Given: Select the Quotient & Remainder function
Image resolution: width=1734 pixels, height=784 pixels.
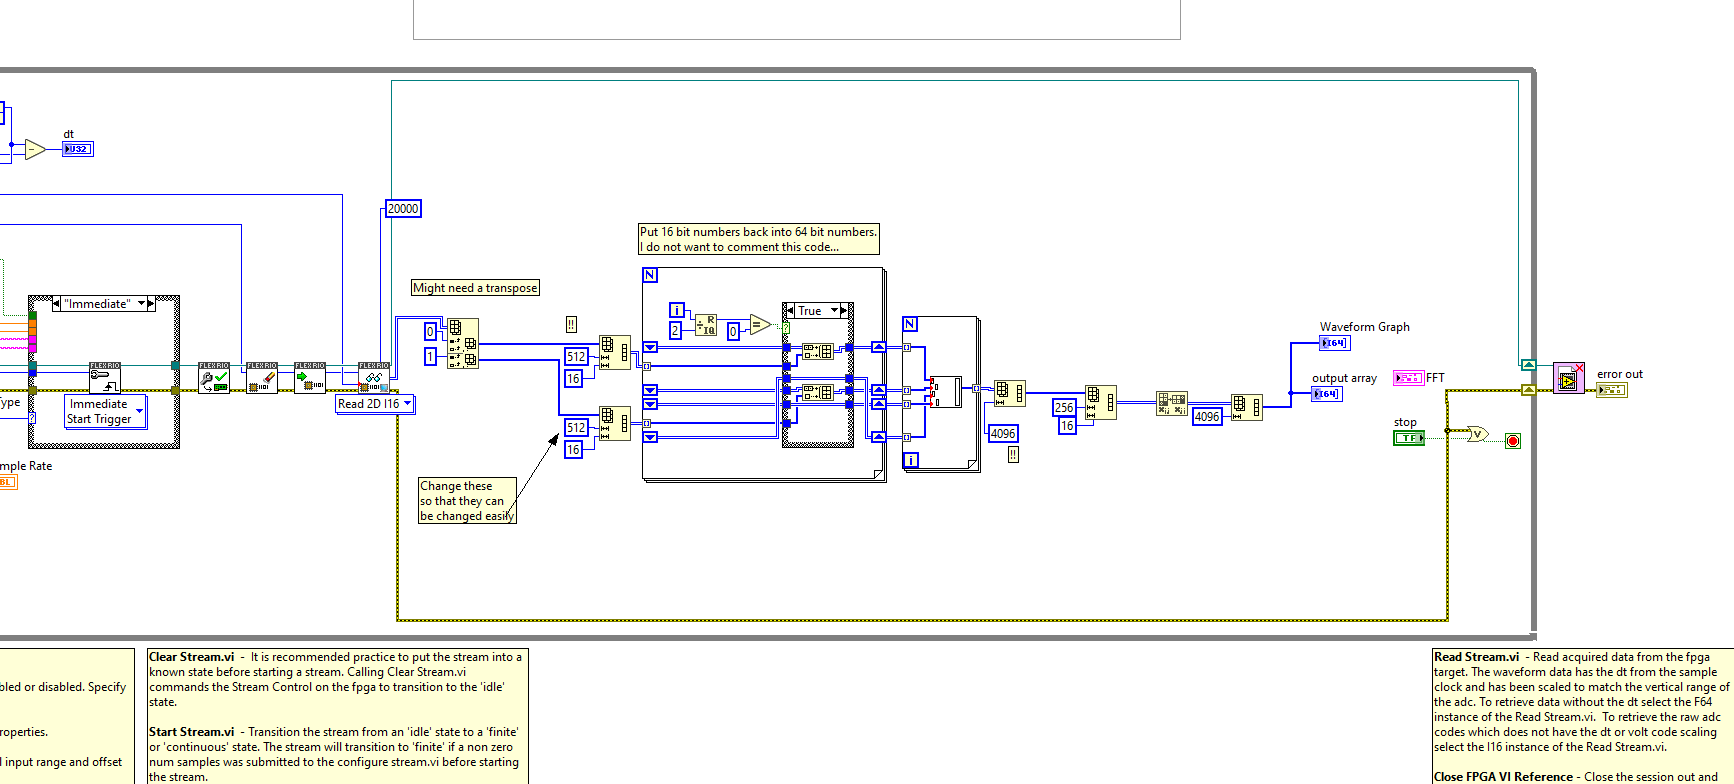Looking at the screenshot, I should pos(706,324).
